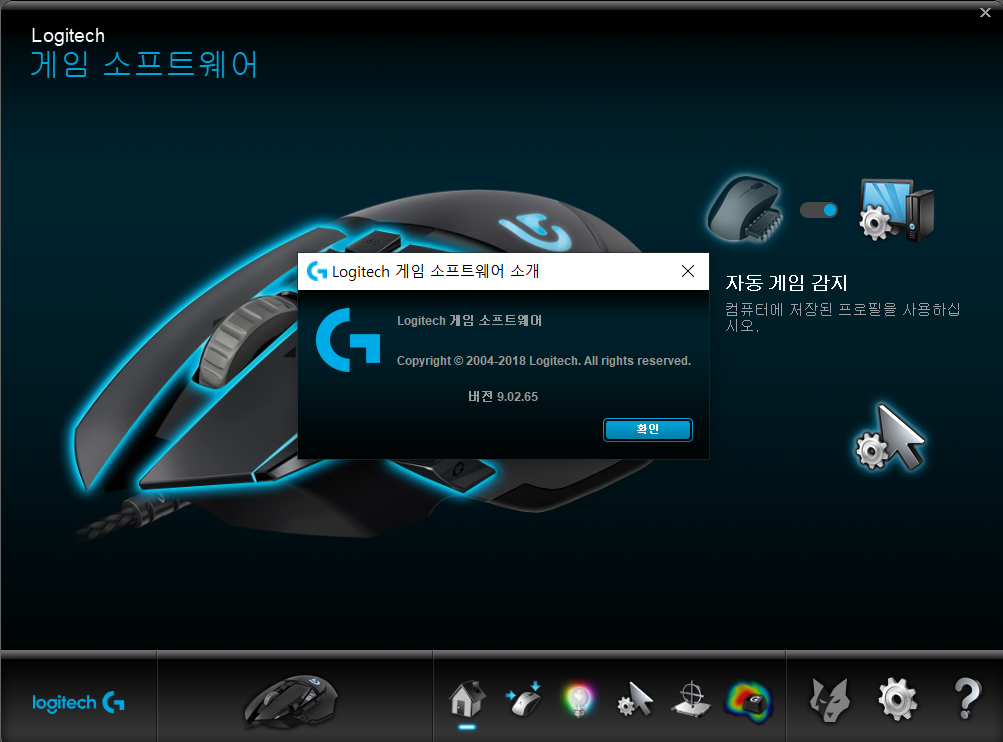Open input analysis heatmap icon

[748, 701]
